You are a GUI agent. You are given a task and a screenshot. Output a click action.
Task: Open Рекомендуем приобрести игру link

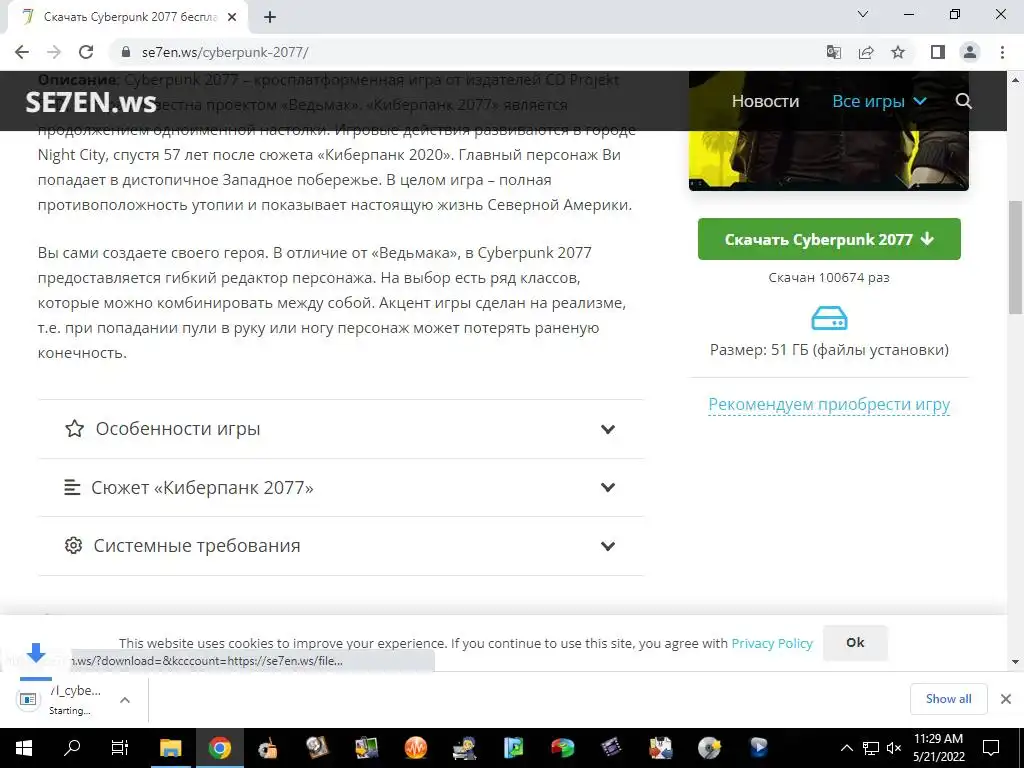click(829, 405)
